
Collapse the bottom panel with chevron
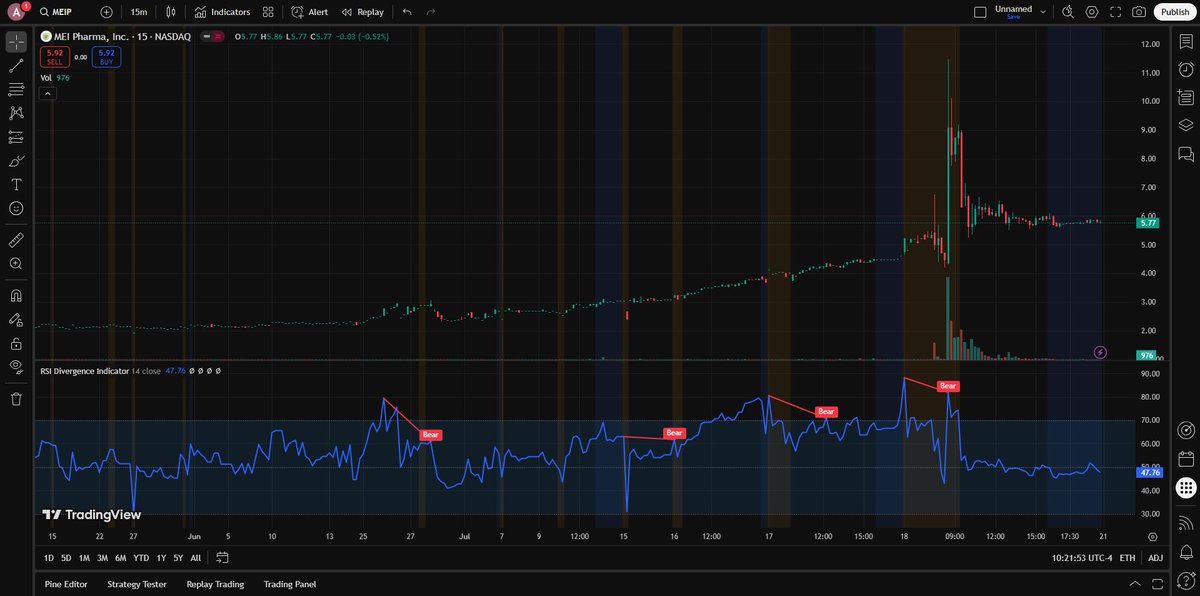point(1134,584)
